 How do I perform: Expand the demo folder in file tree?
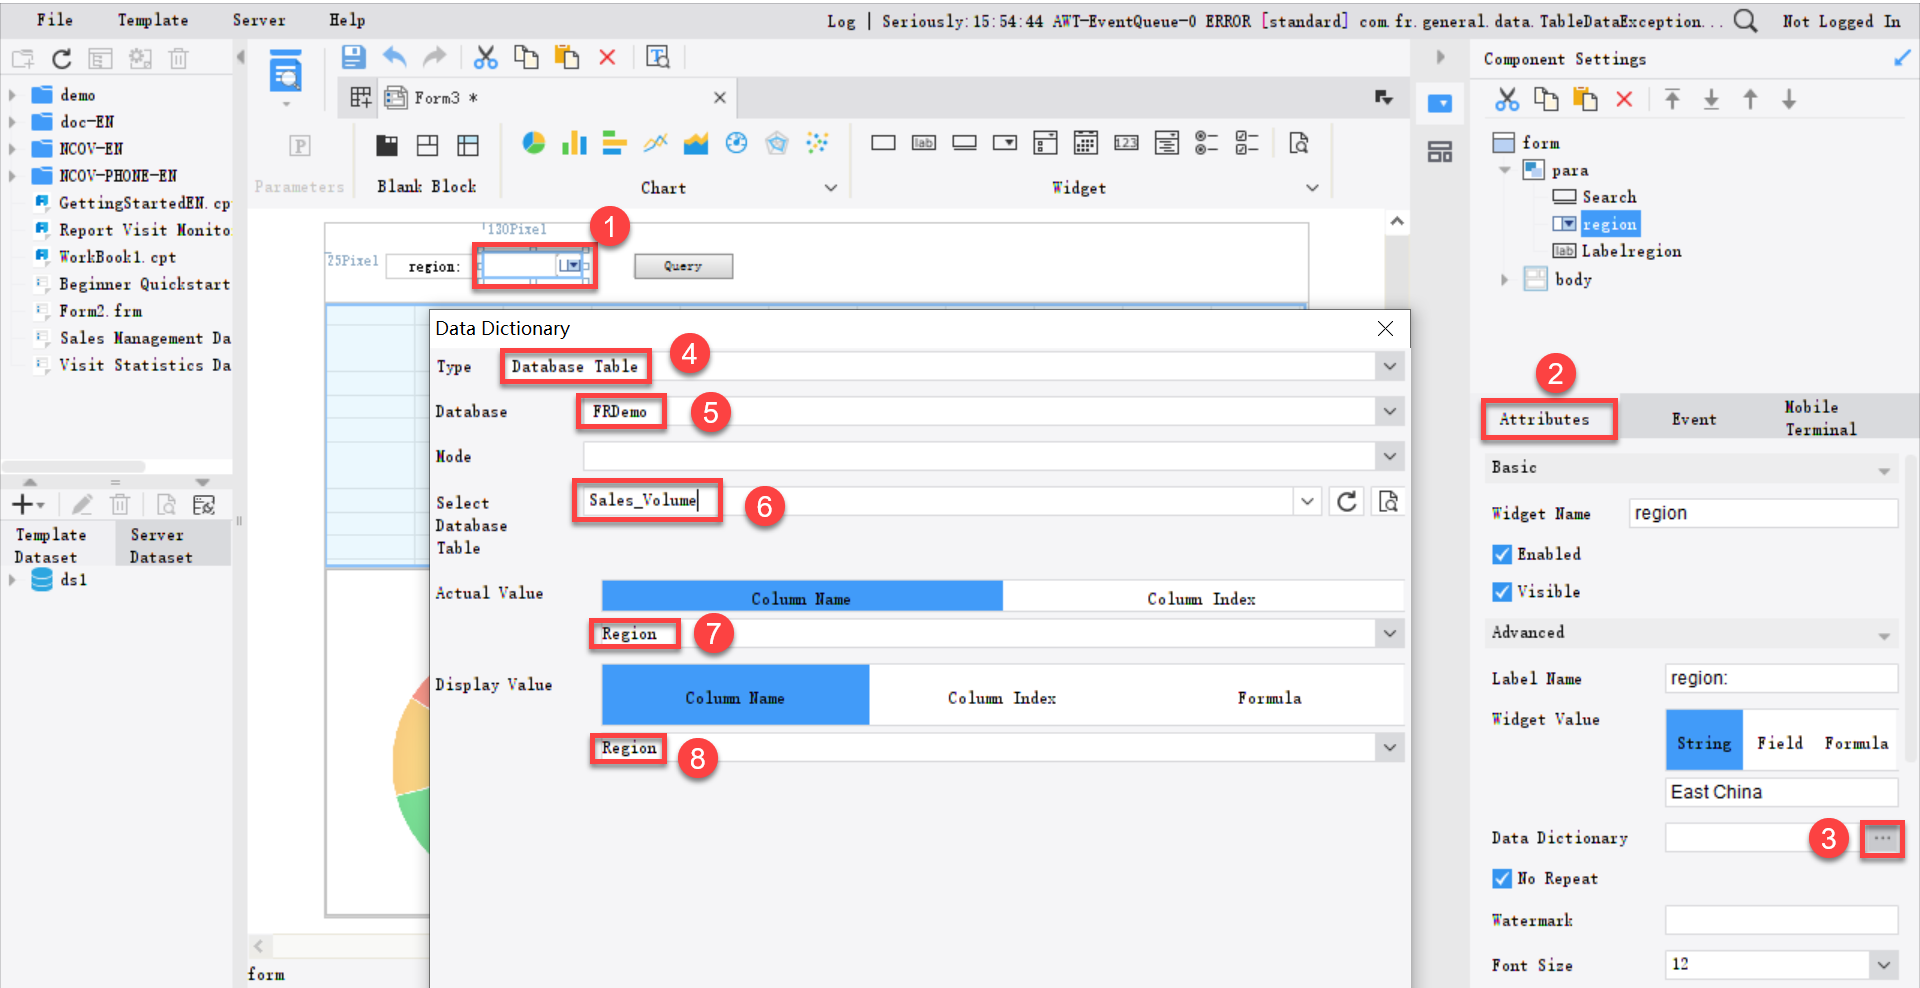pos(12,95)
